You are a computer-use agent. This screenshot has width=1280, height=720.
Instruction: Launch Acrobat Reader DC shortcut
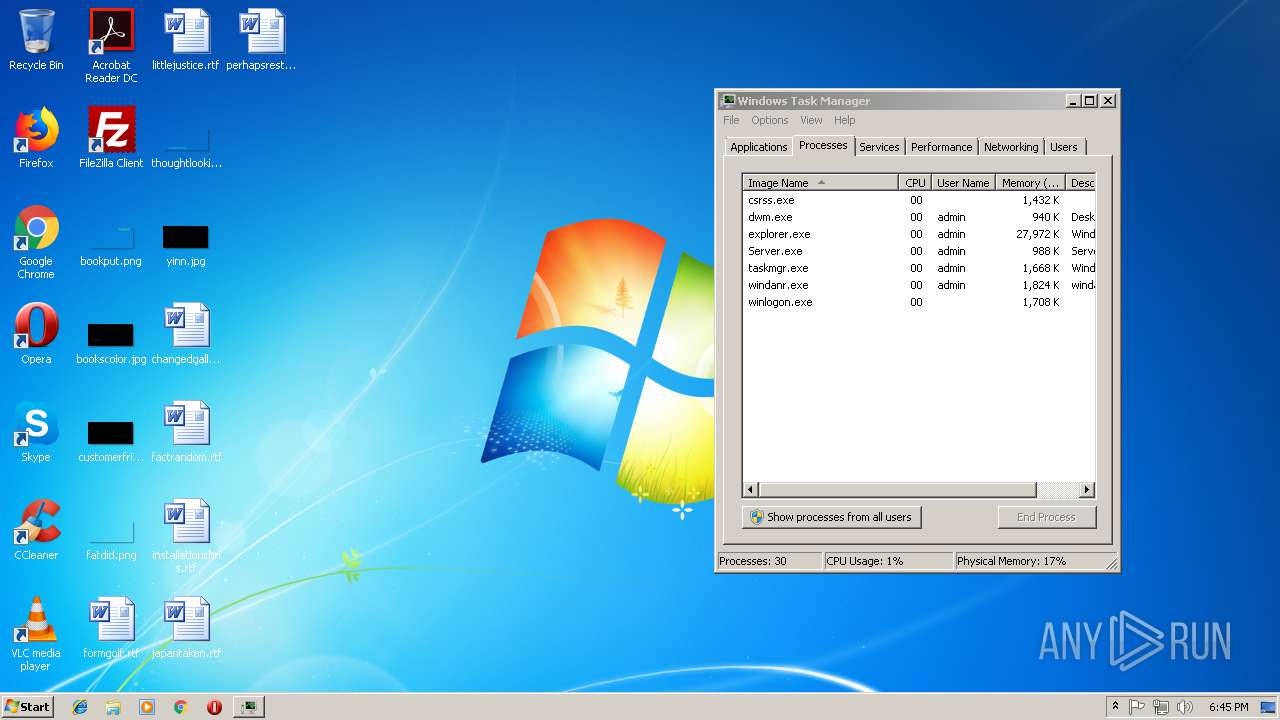(x=111, y=46)
